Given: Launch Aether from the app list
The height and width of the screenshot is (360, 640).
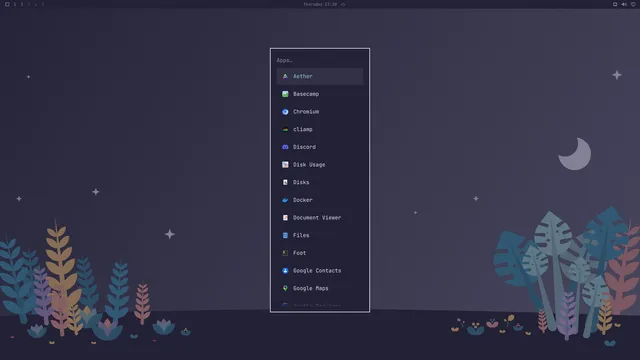Looking at the screenshot, I should tap(320, 76).
